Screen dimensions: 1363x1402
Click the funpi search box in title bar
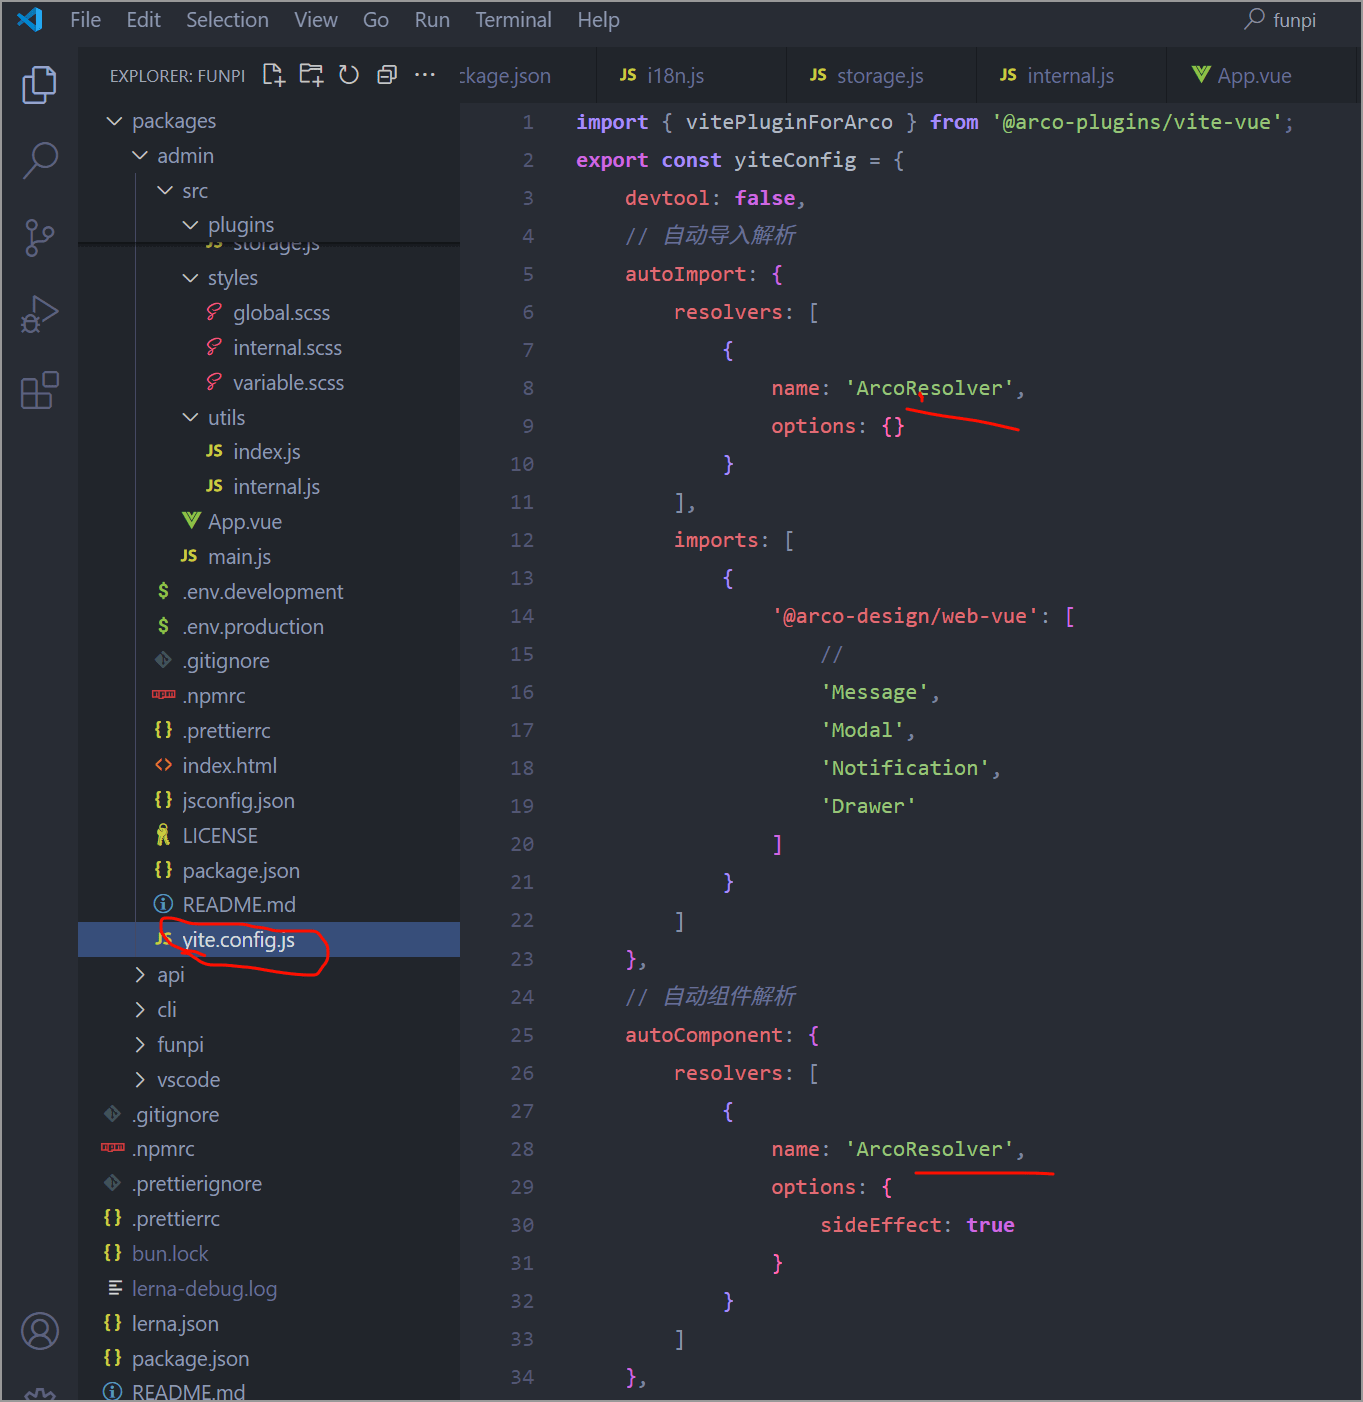tap(1294, 20)
